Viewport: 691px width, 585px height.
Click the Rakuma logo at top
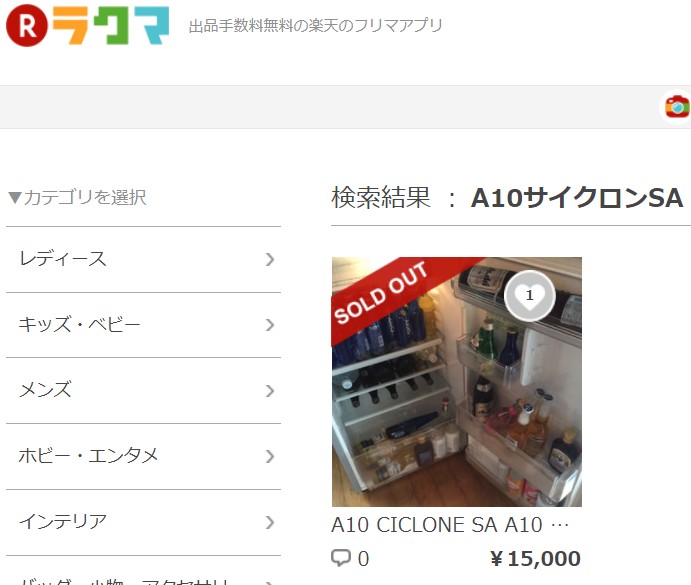click(87, 25)
